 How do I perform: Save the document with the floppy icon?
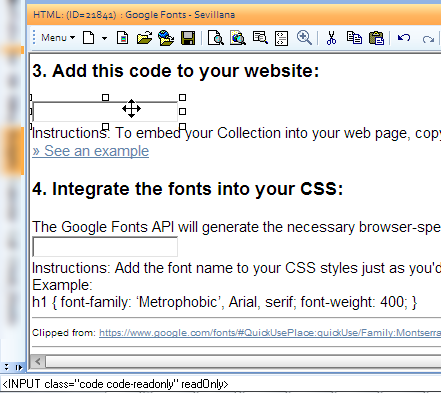(188, 38)
